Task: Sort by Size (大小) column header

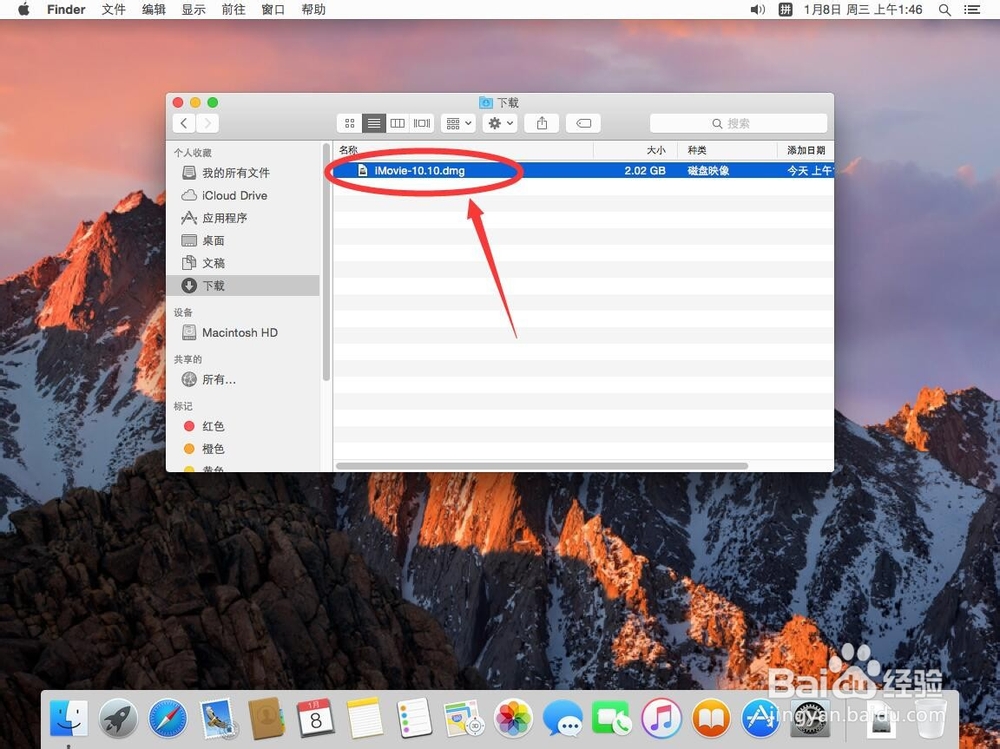Action: tap(635, 151)
